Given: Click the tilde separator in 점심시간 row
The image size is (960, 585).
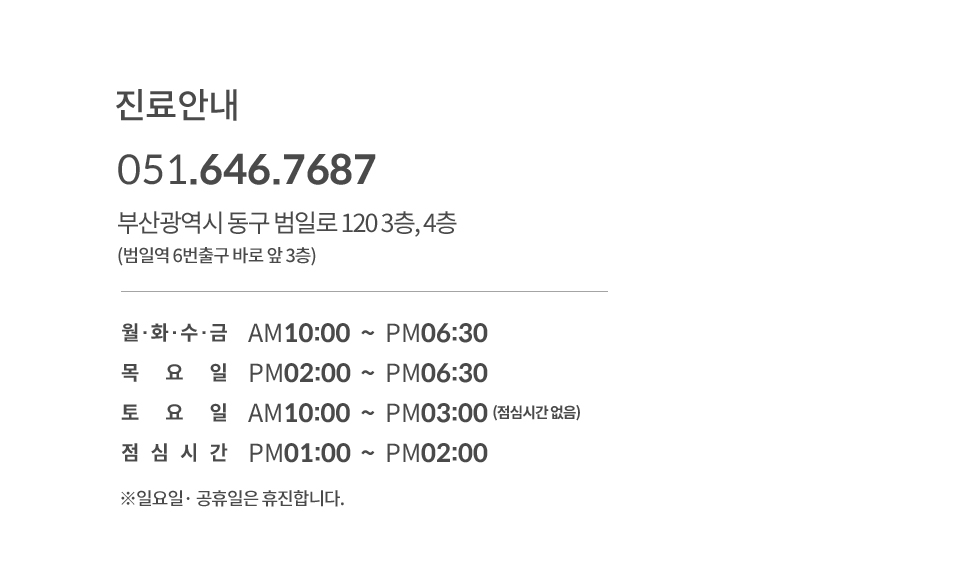Looking at the screenshot, I should point(367,454).
